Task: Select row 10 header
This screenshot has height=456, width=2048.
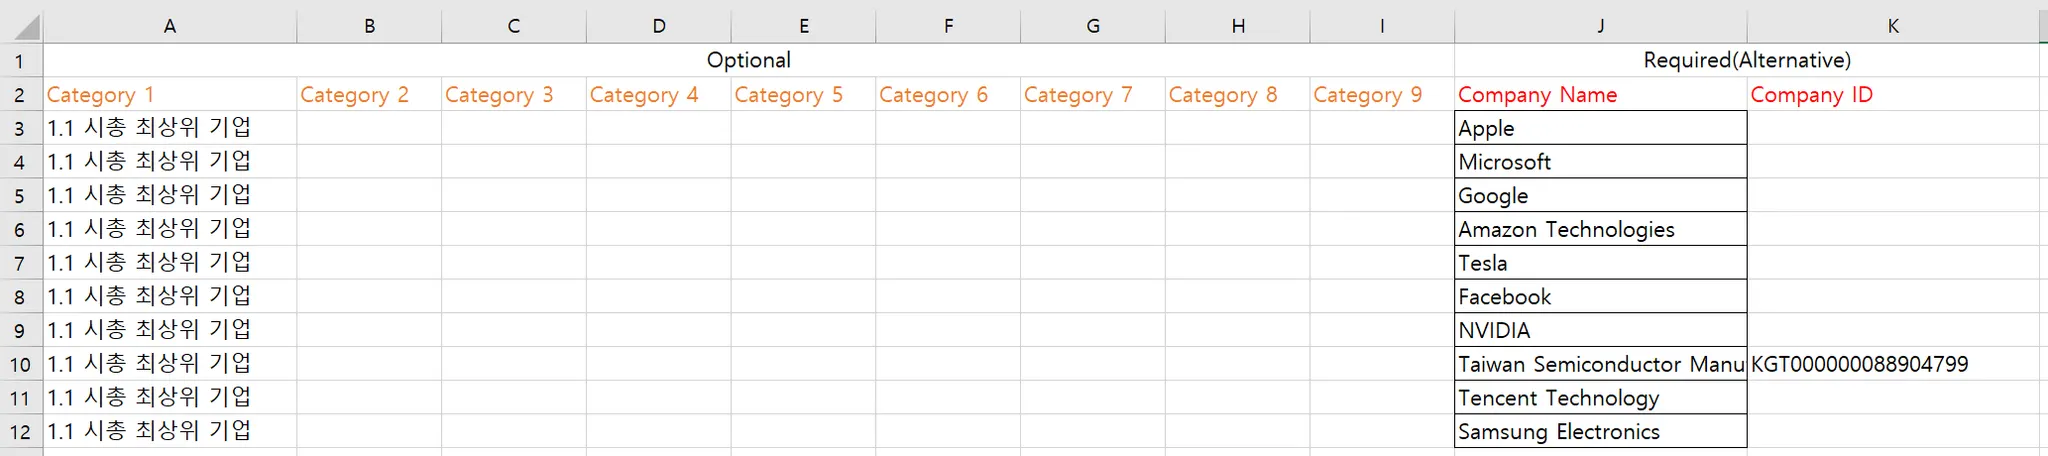Action: [21, 364]
